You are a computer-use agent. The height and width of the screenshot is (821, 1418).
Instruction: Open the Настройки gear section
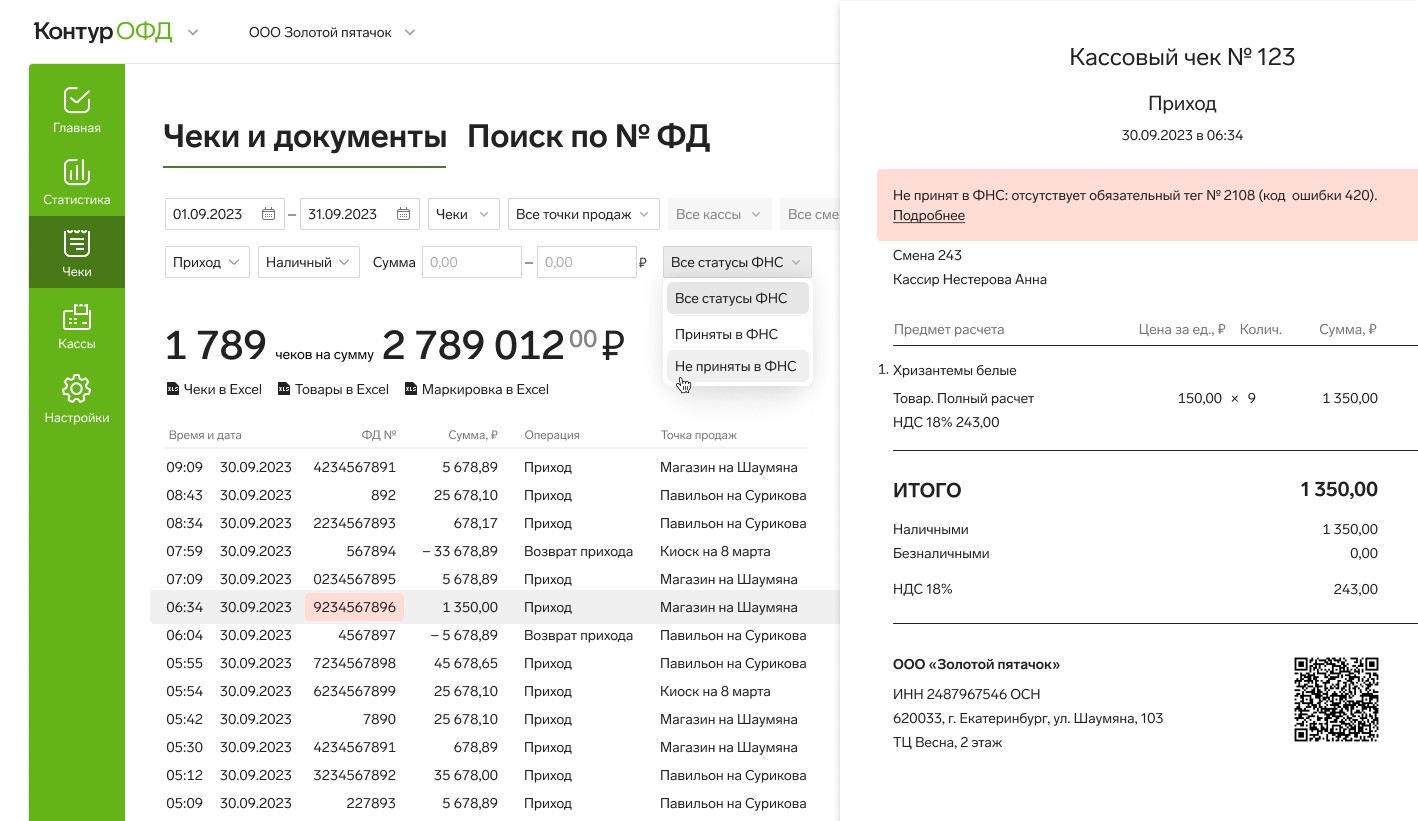(77, 399)
